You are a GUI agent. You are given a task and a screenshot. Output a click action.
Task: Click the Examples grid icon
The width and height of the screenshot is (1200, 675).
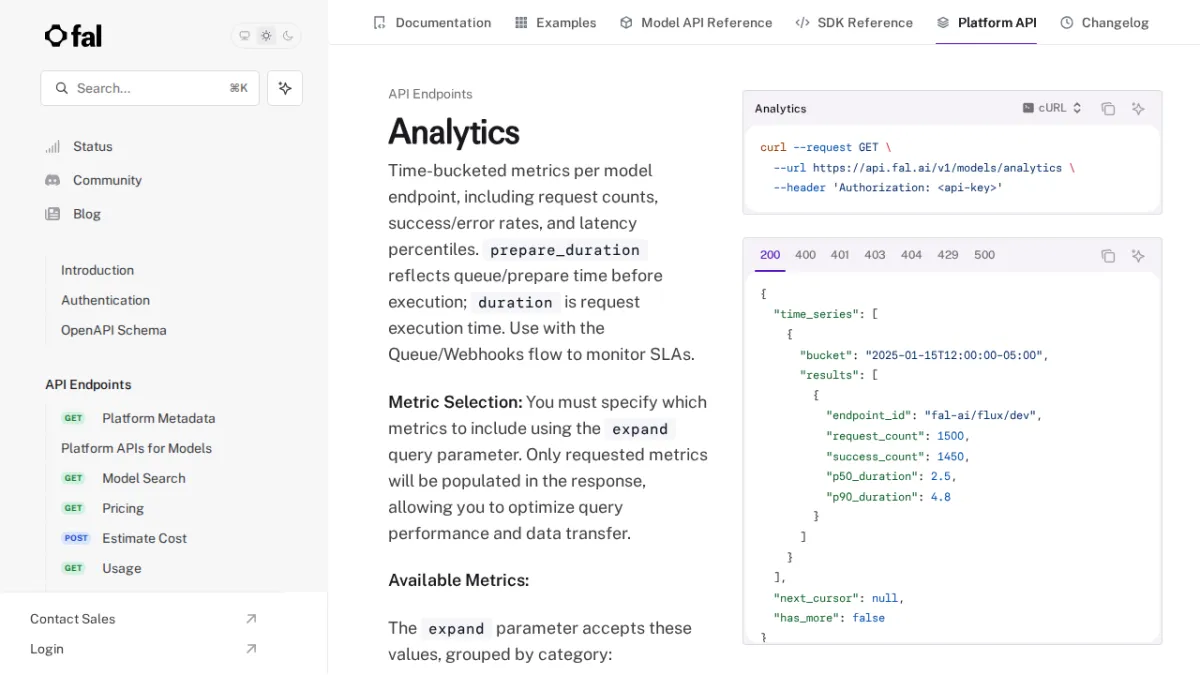coord(521,22)
